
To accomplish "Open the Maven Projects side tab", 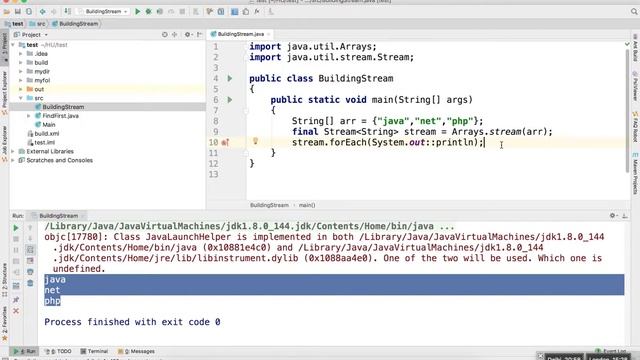I will pos(635,173).
